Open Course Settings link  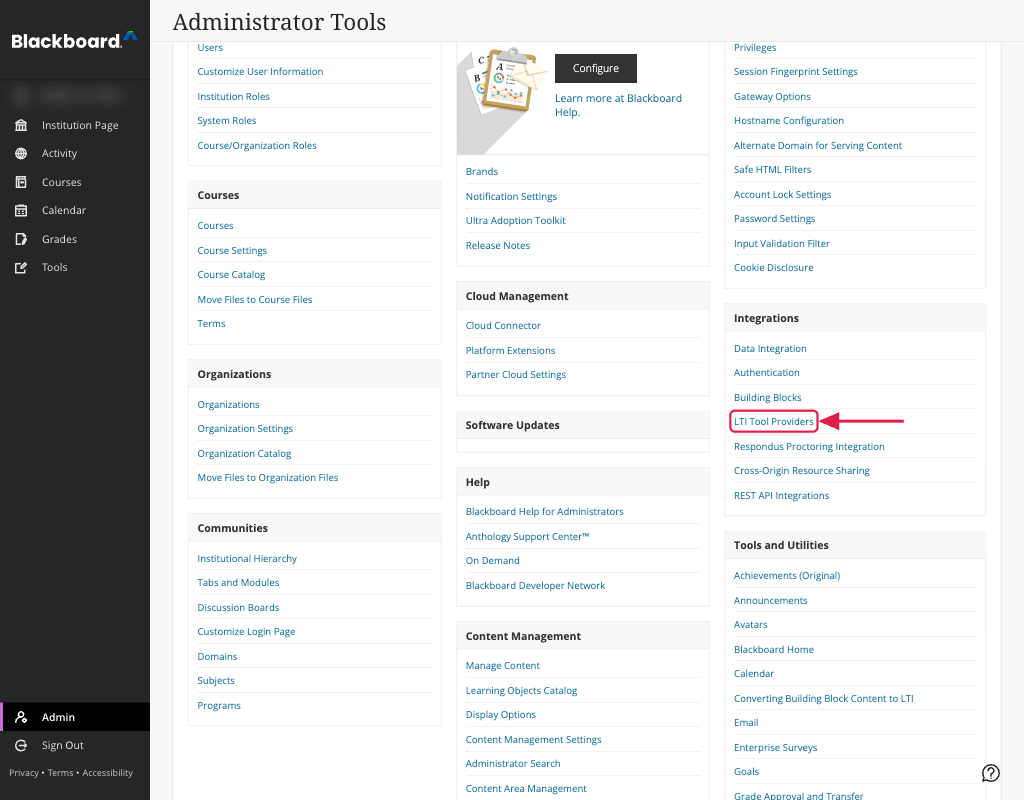[232, 251]
